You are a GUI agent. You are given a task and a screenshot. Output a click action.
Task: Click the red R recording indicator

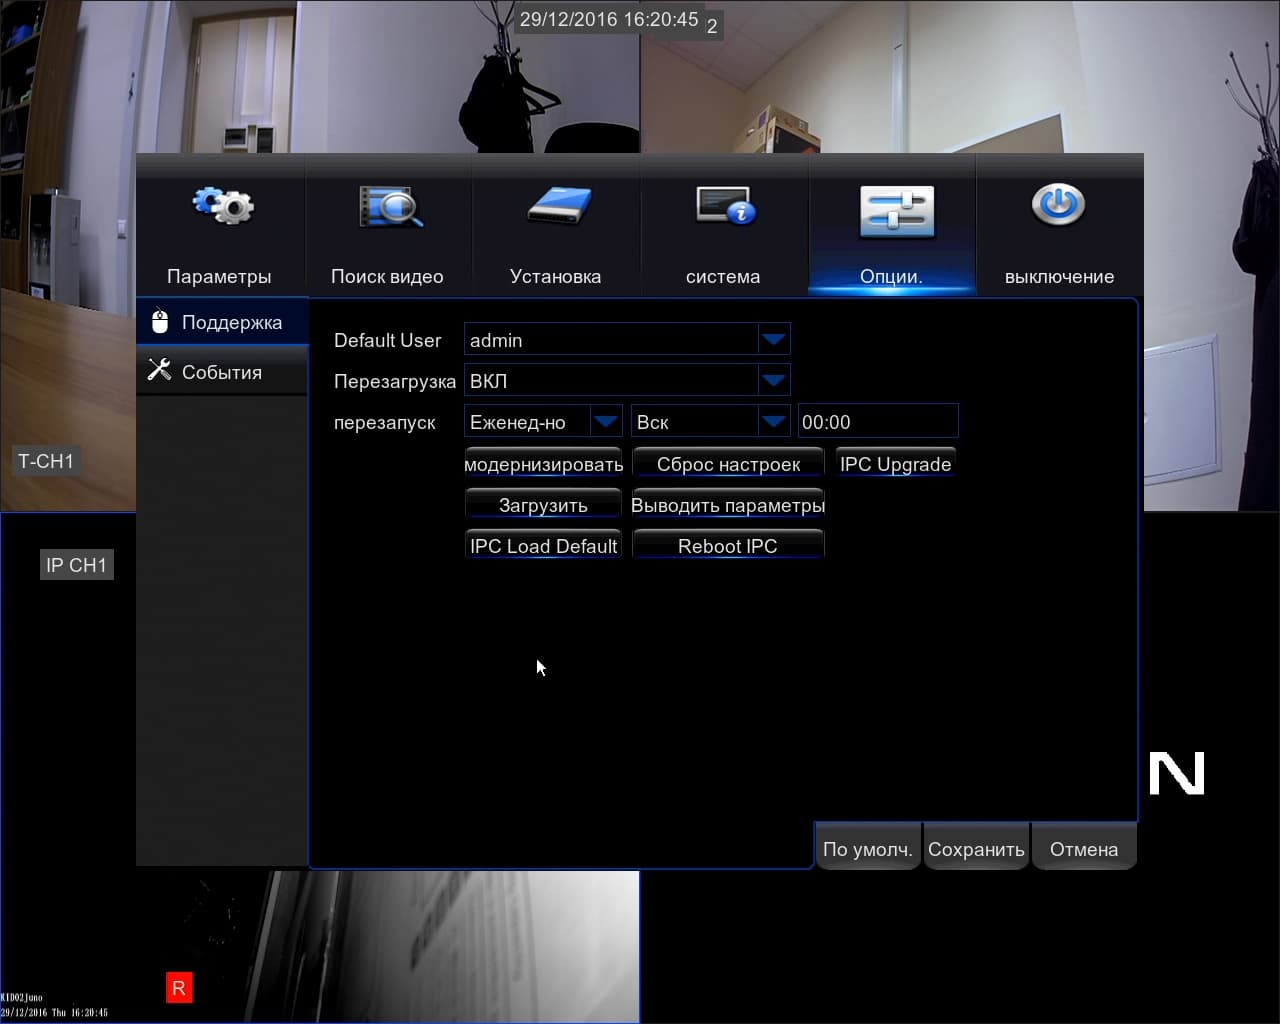click(x=179, y=988)
